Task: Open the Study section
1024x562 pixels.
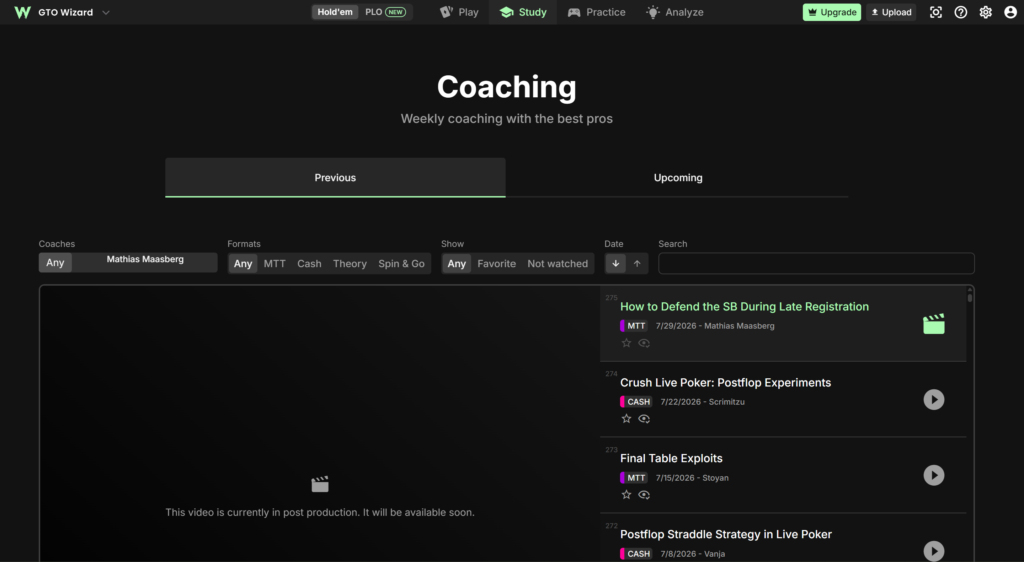Action: (x=523, y=12)
